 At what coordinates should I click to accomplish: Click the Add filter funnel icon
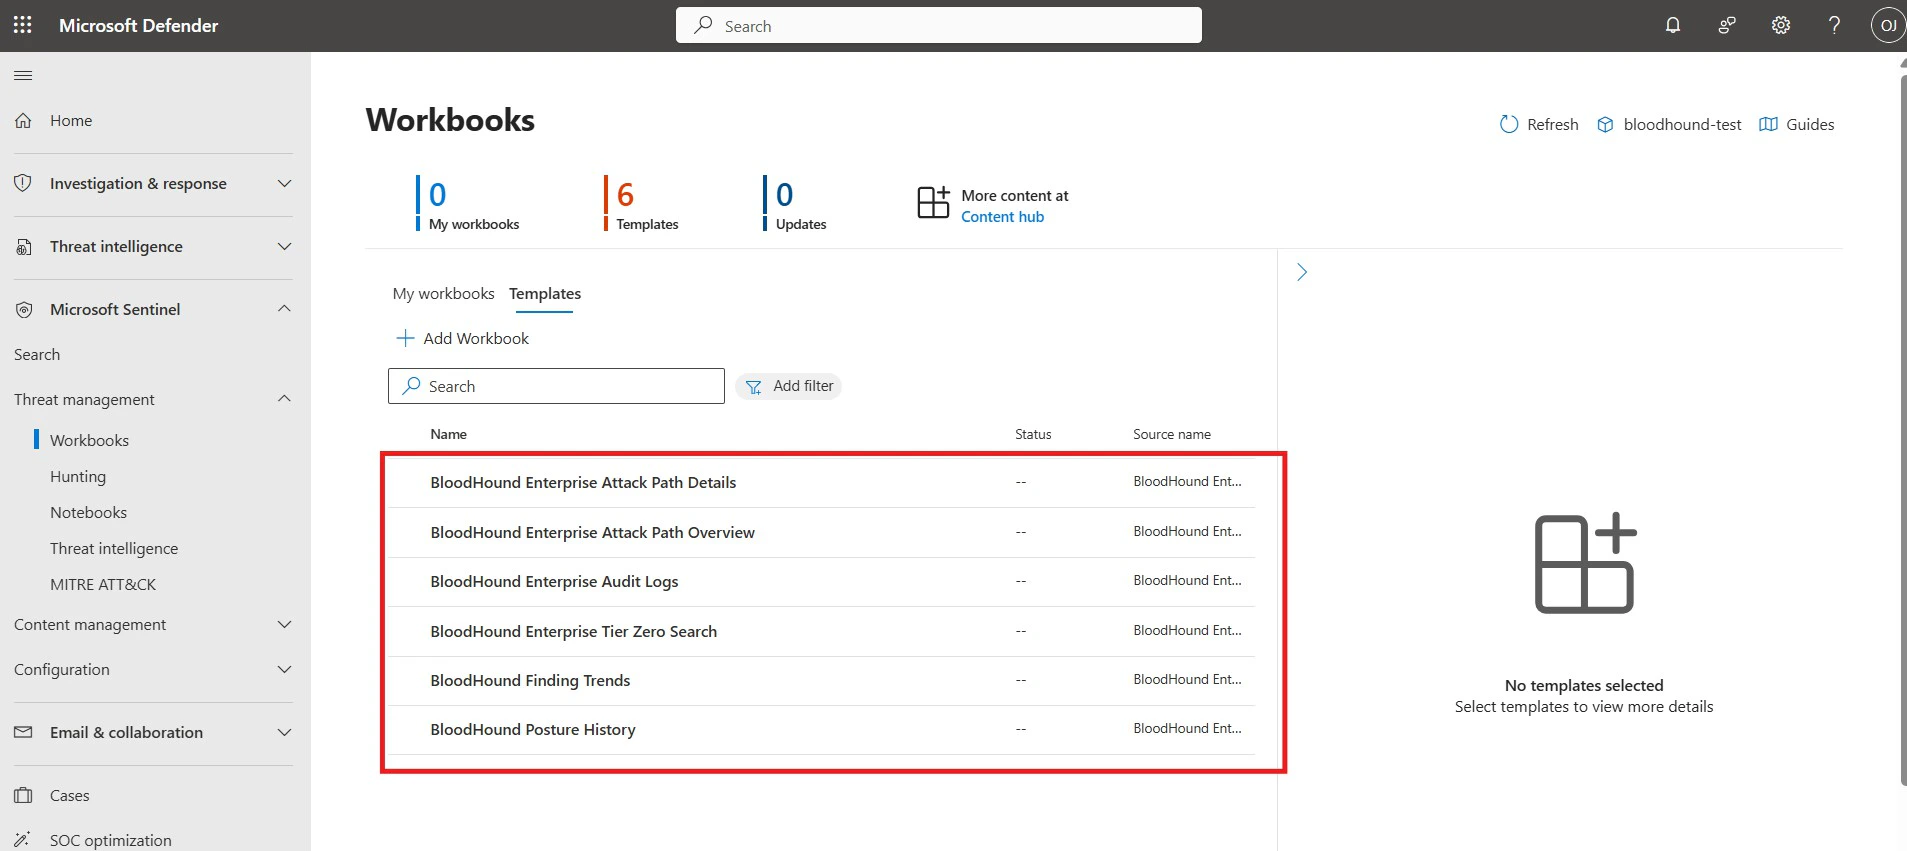pos(754,386)
